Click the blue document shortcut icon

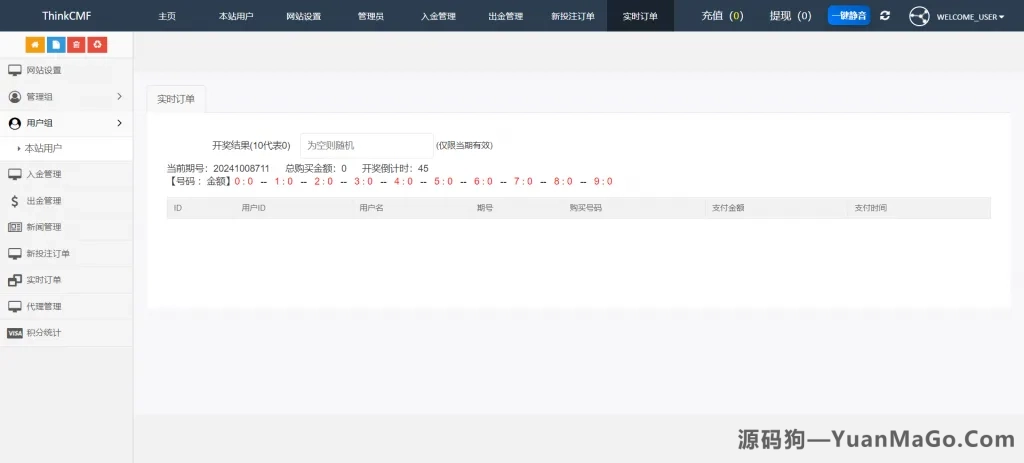click(56, 44)
